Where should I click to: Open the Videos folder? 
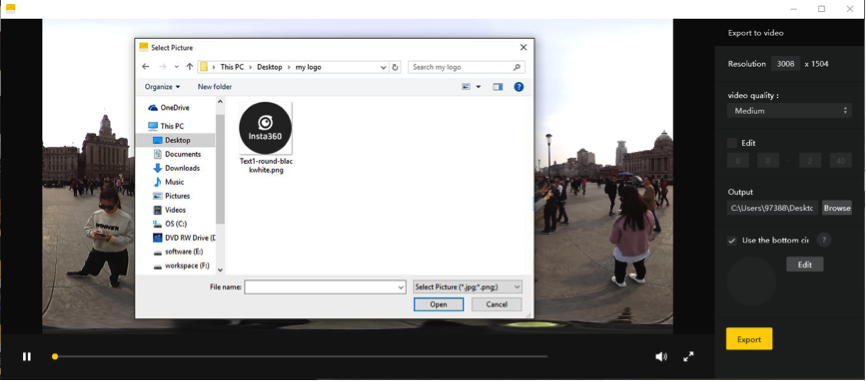(170, 210)
